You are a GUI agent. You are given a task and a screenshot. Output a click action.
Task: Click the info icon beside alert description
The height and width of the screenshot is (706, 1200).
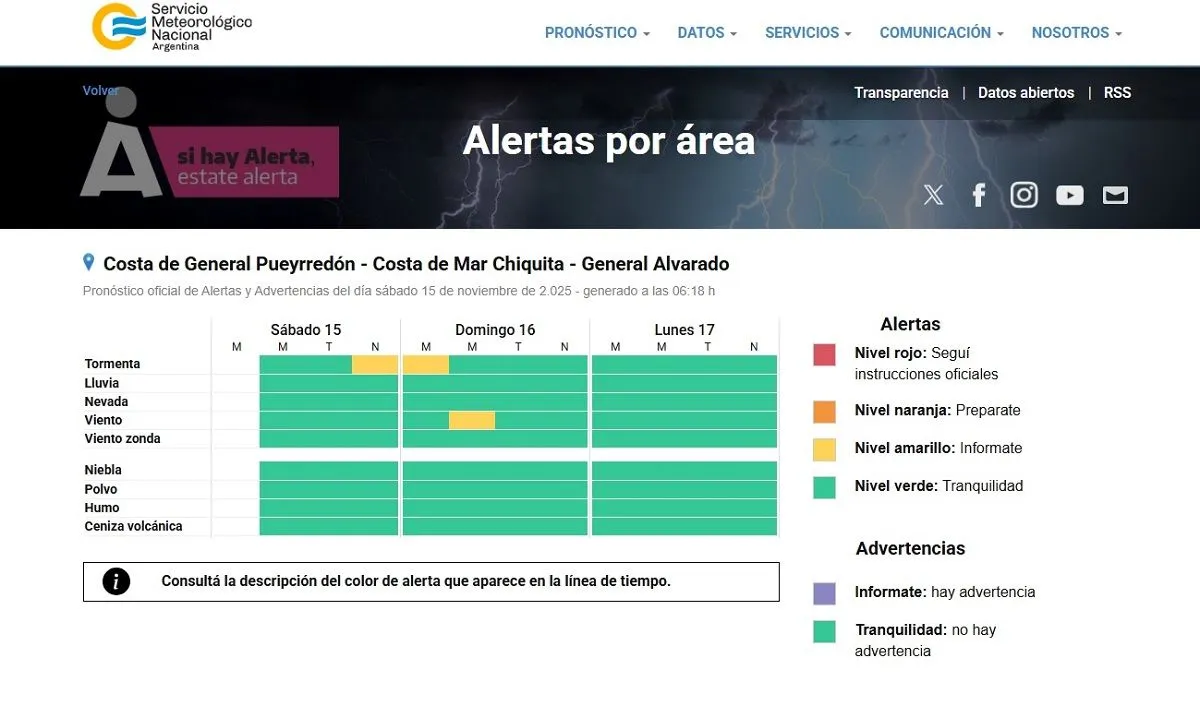(x=116, y=581)
